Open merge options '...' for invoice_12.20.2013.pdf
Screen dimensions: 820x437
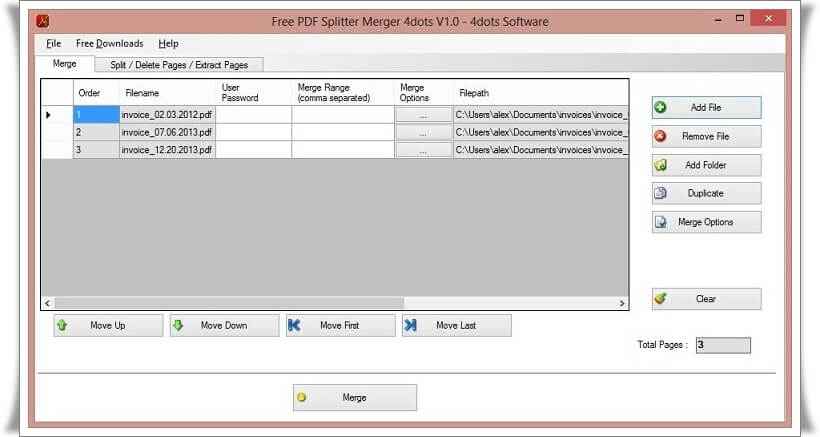coord(423,150)
